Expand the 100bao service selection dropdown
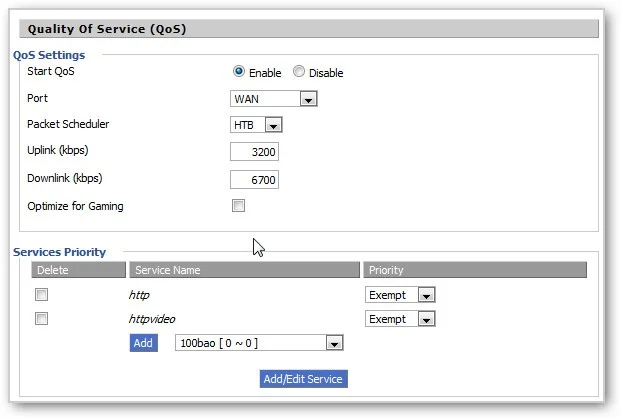 point(259,343)
